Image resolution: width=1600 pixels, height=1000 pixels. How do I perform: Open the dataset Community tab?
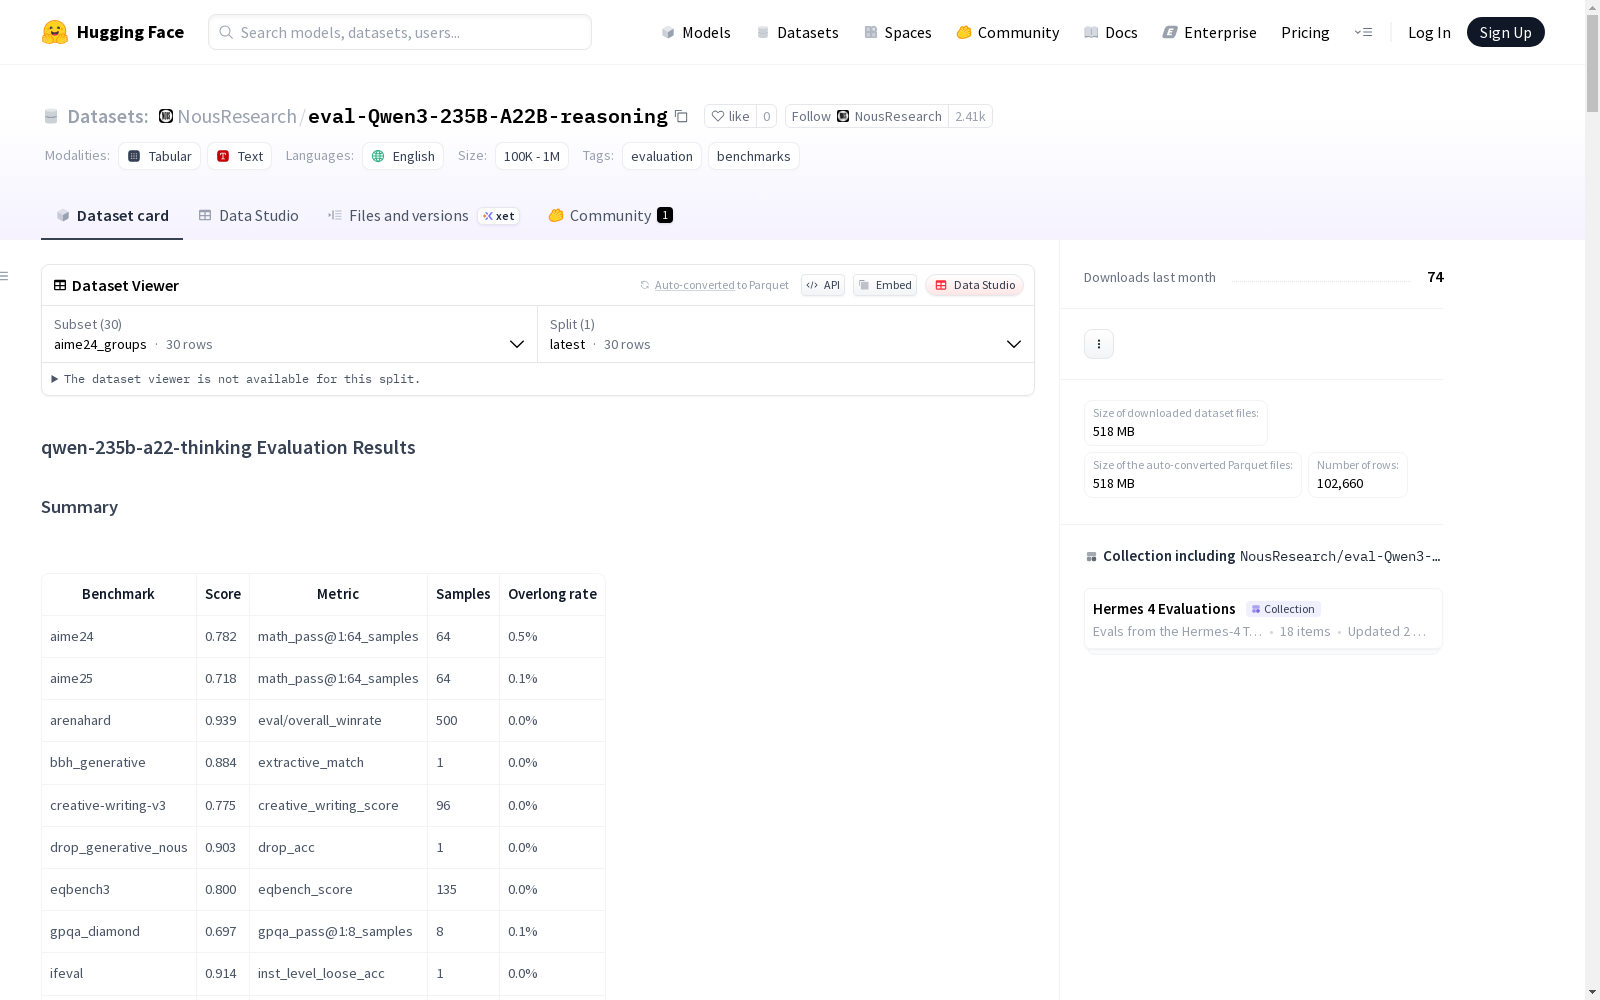pos(610,216)
